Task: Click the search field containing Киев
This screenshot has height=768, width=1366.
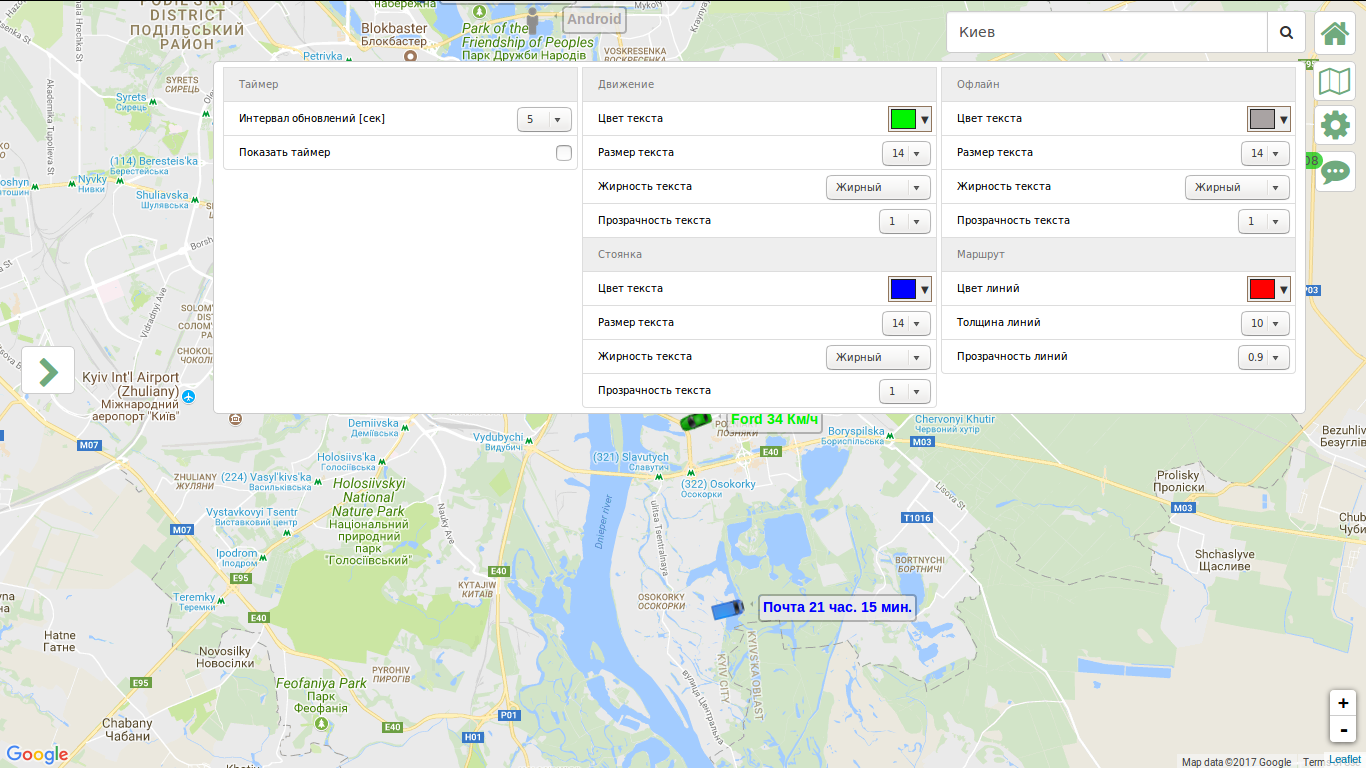Action: [1106, 32]
